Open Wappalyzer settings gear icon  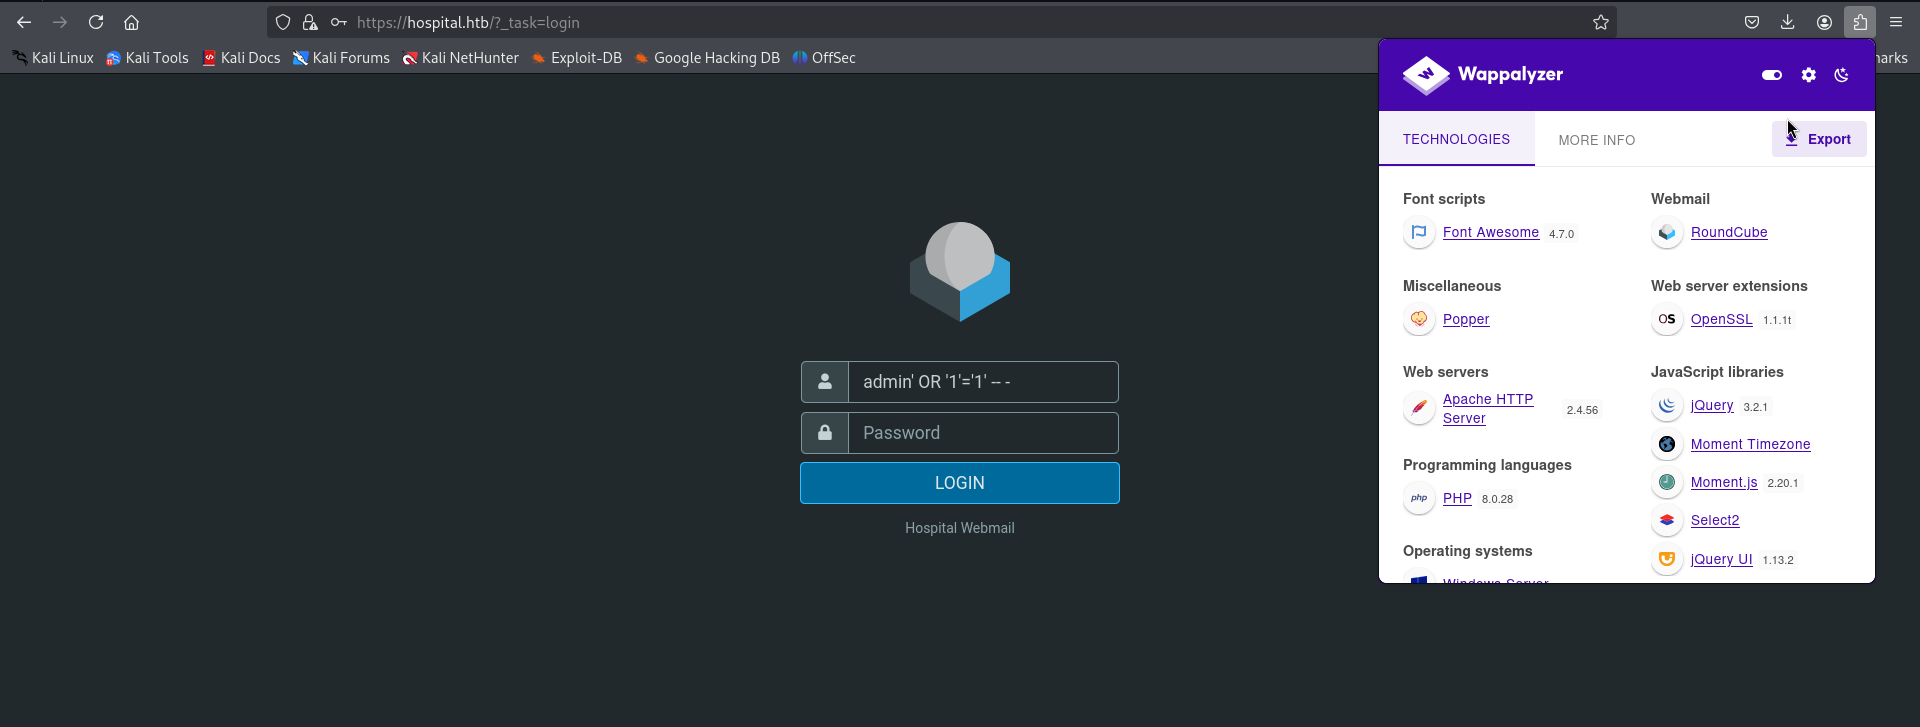point(1808,75)
